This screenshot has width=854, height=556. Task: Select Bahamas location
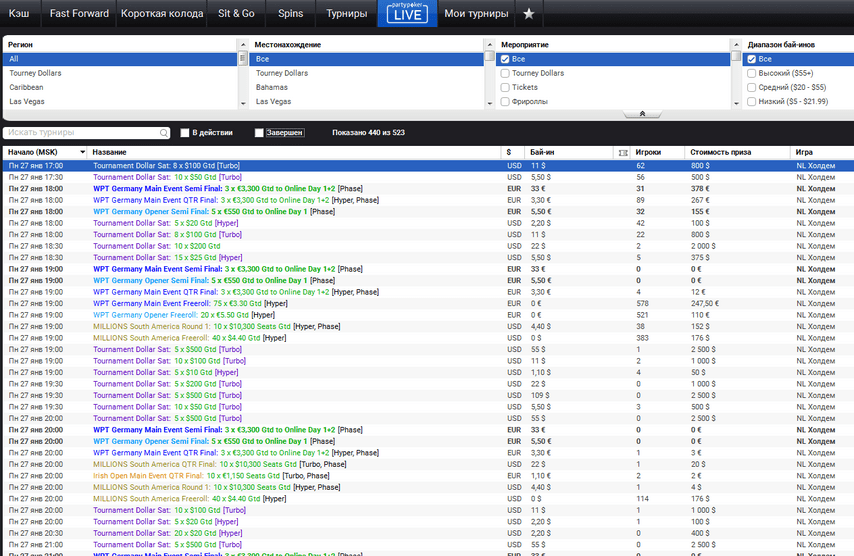[366, 87]
